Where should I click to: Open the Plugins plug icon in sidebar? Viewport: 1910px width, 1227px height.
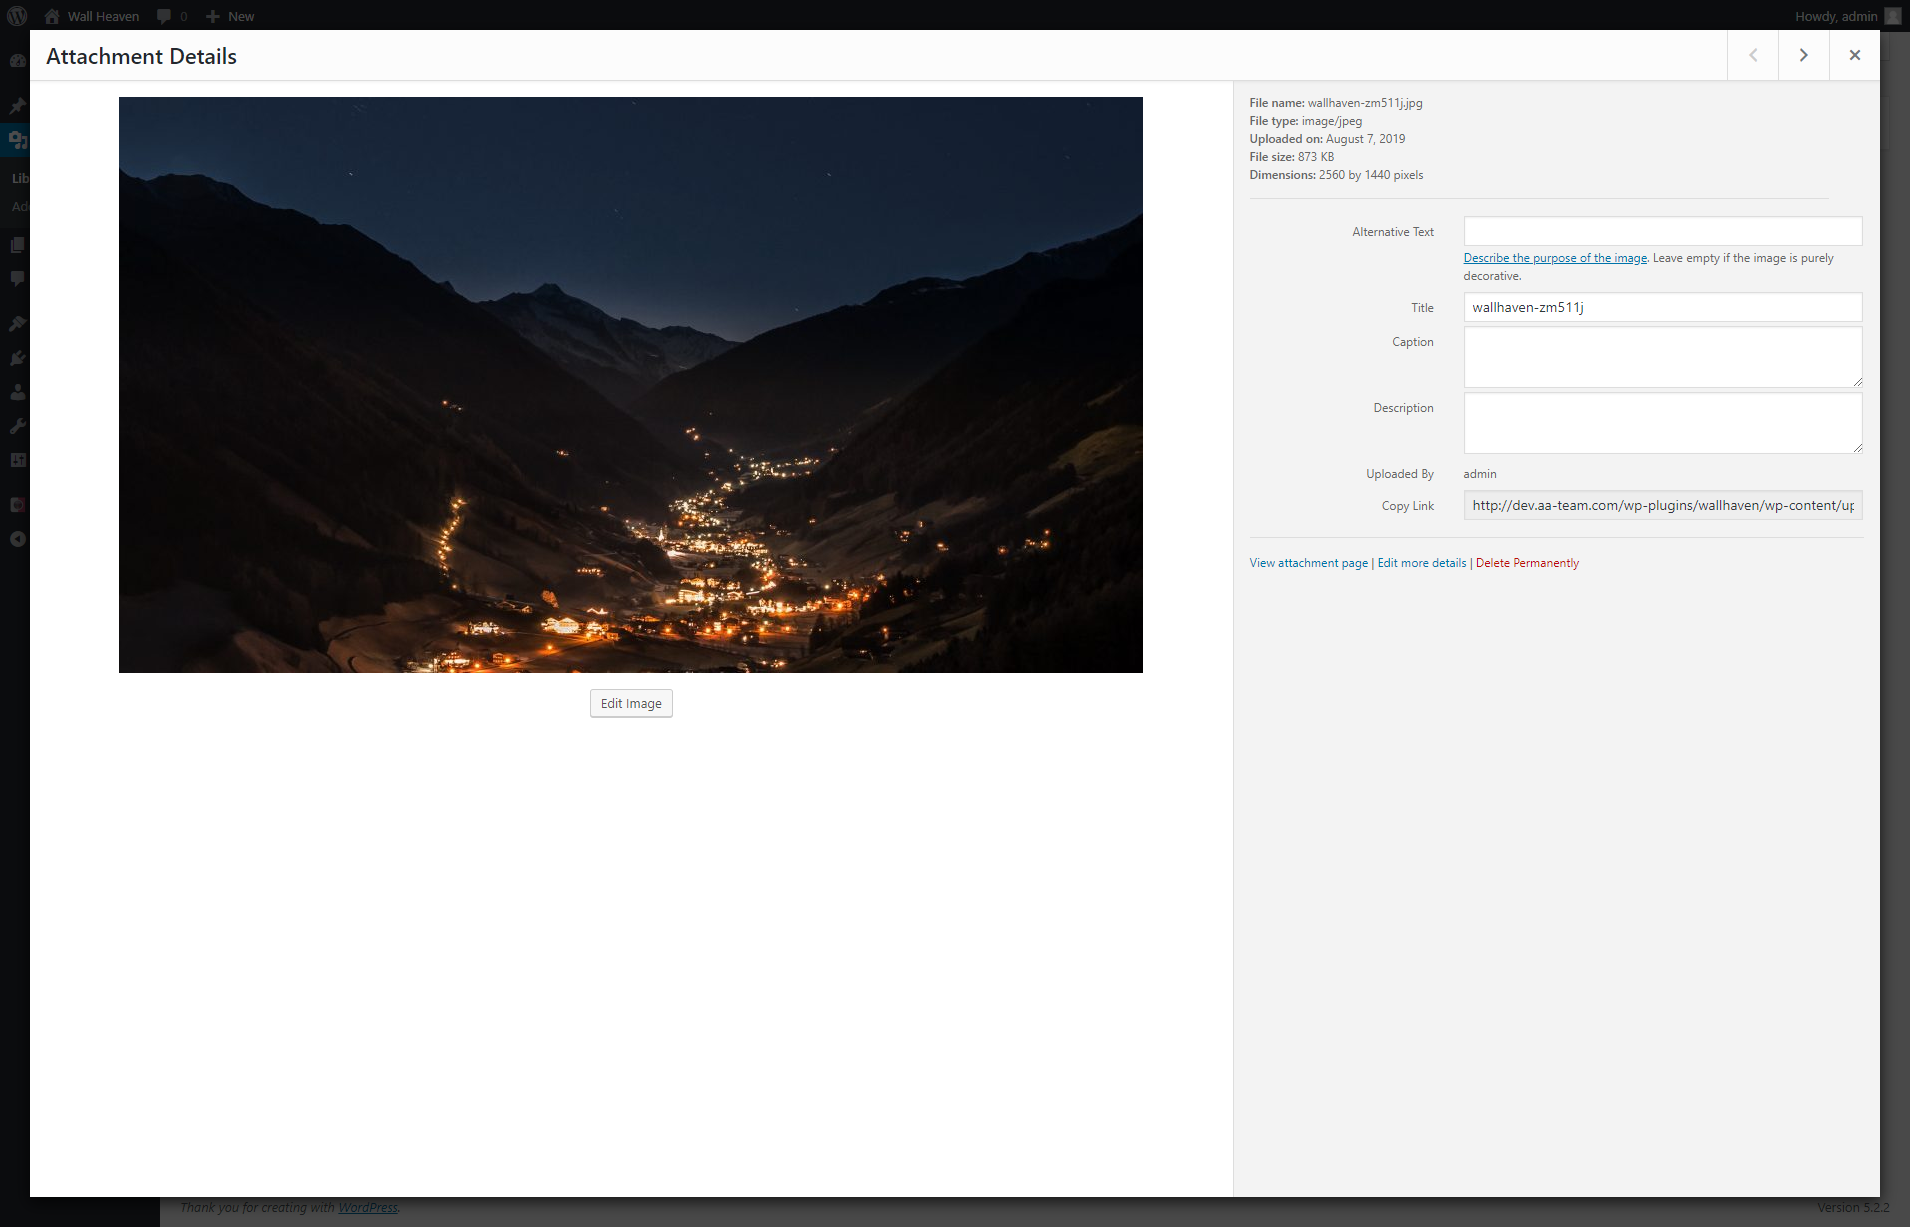click(x=17, y=358)
